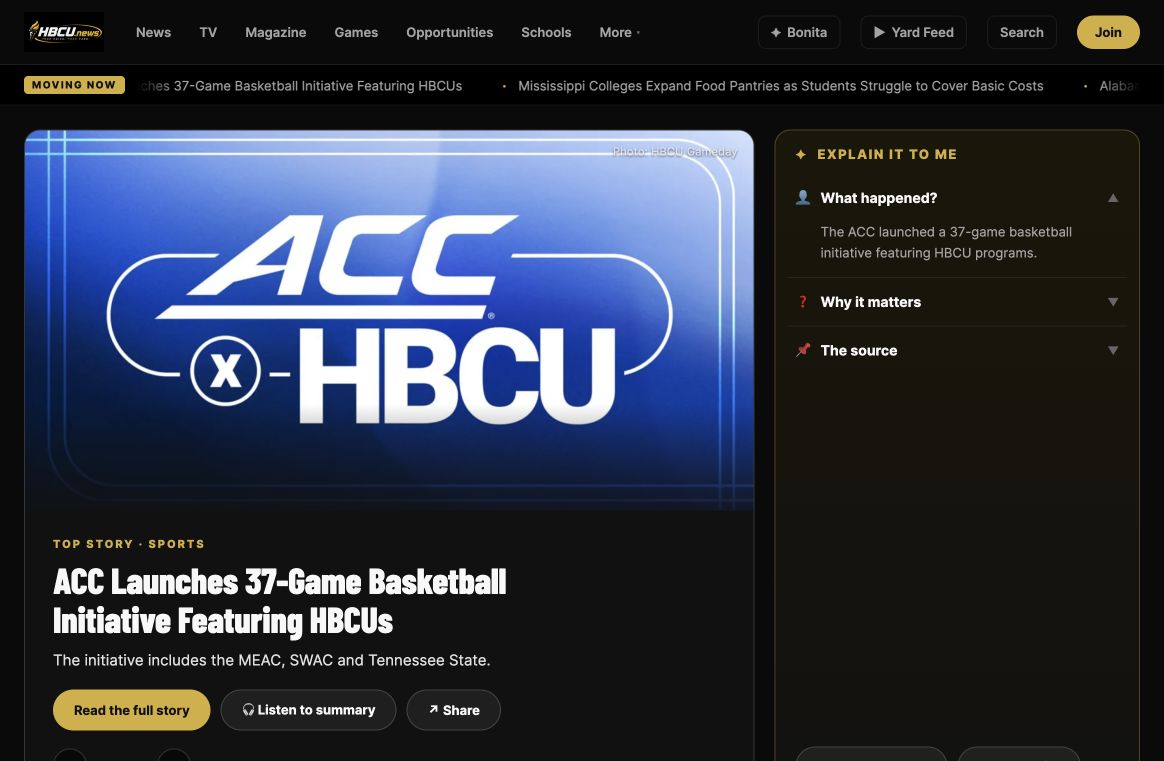
Task: Select Opportunities in the navigation bar
Action: pyautogui.click(x=449, y=33)
